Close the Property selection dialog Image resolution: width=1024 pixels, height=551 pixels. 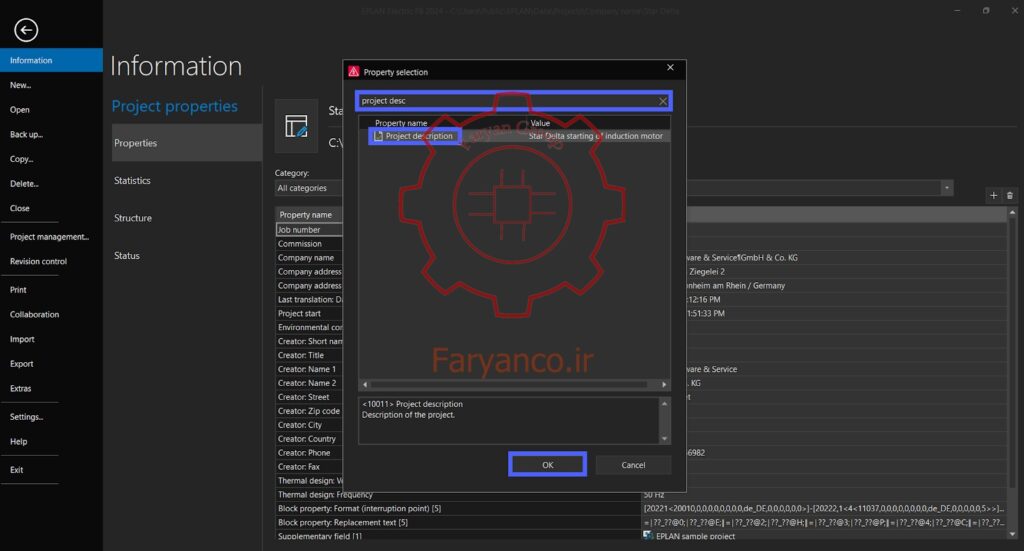(x=670, y=67)
